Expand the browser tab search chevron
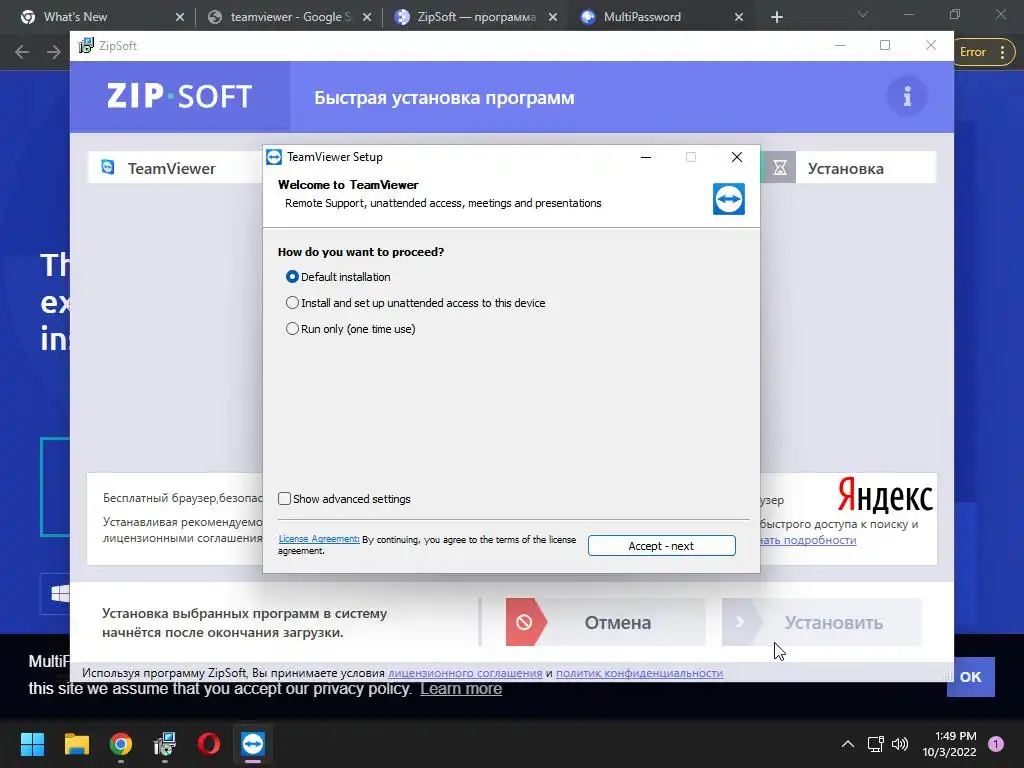This screenshot has width=1024, height=768. point(863,14)
